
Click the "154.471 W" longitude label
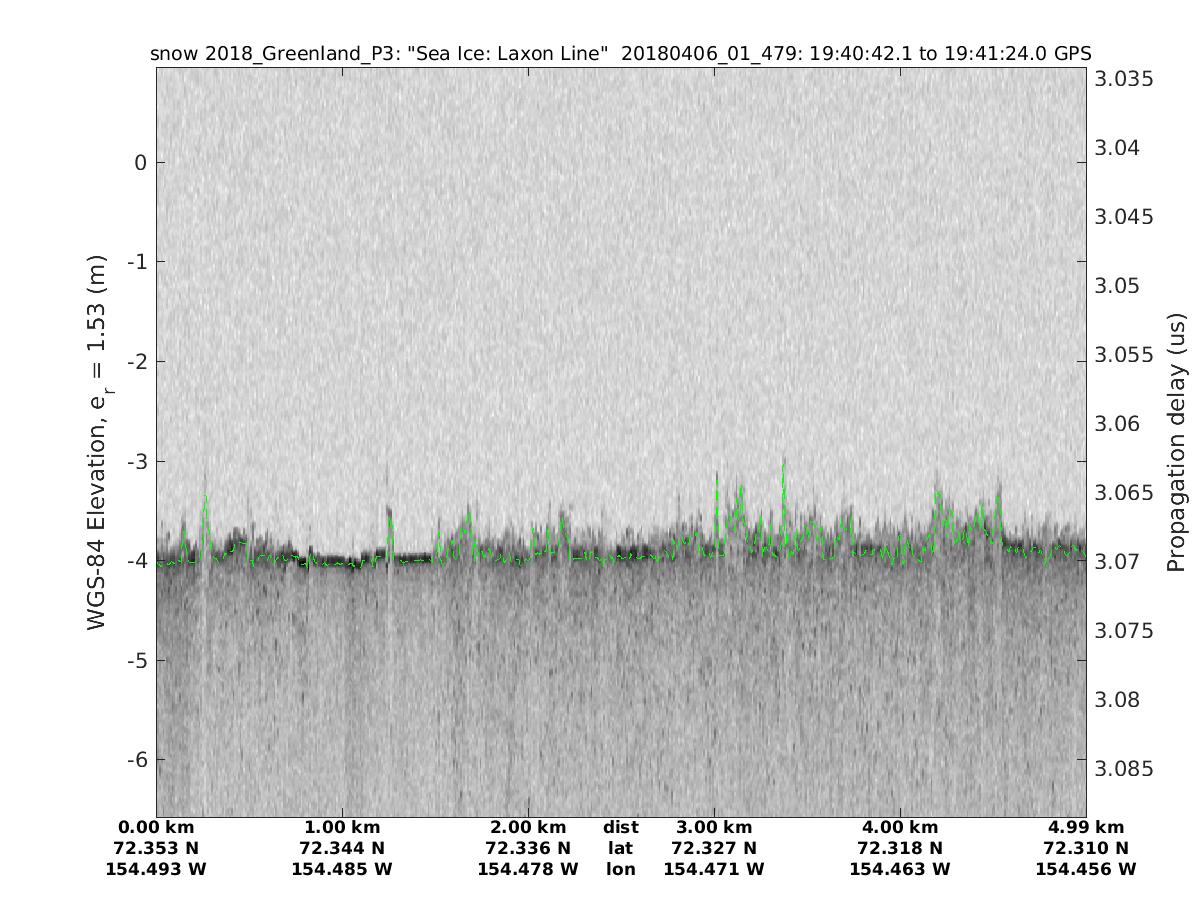pyautogui.click(x=714, y=869)
